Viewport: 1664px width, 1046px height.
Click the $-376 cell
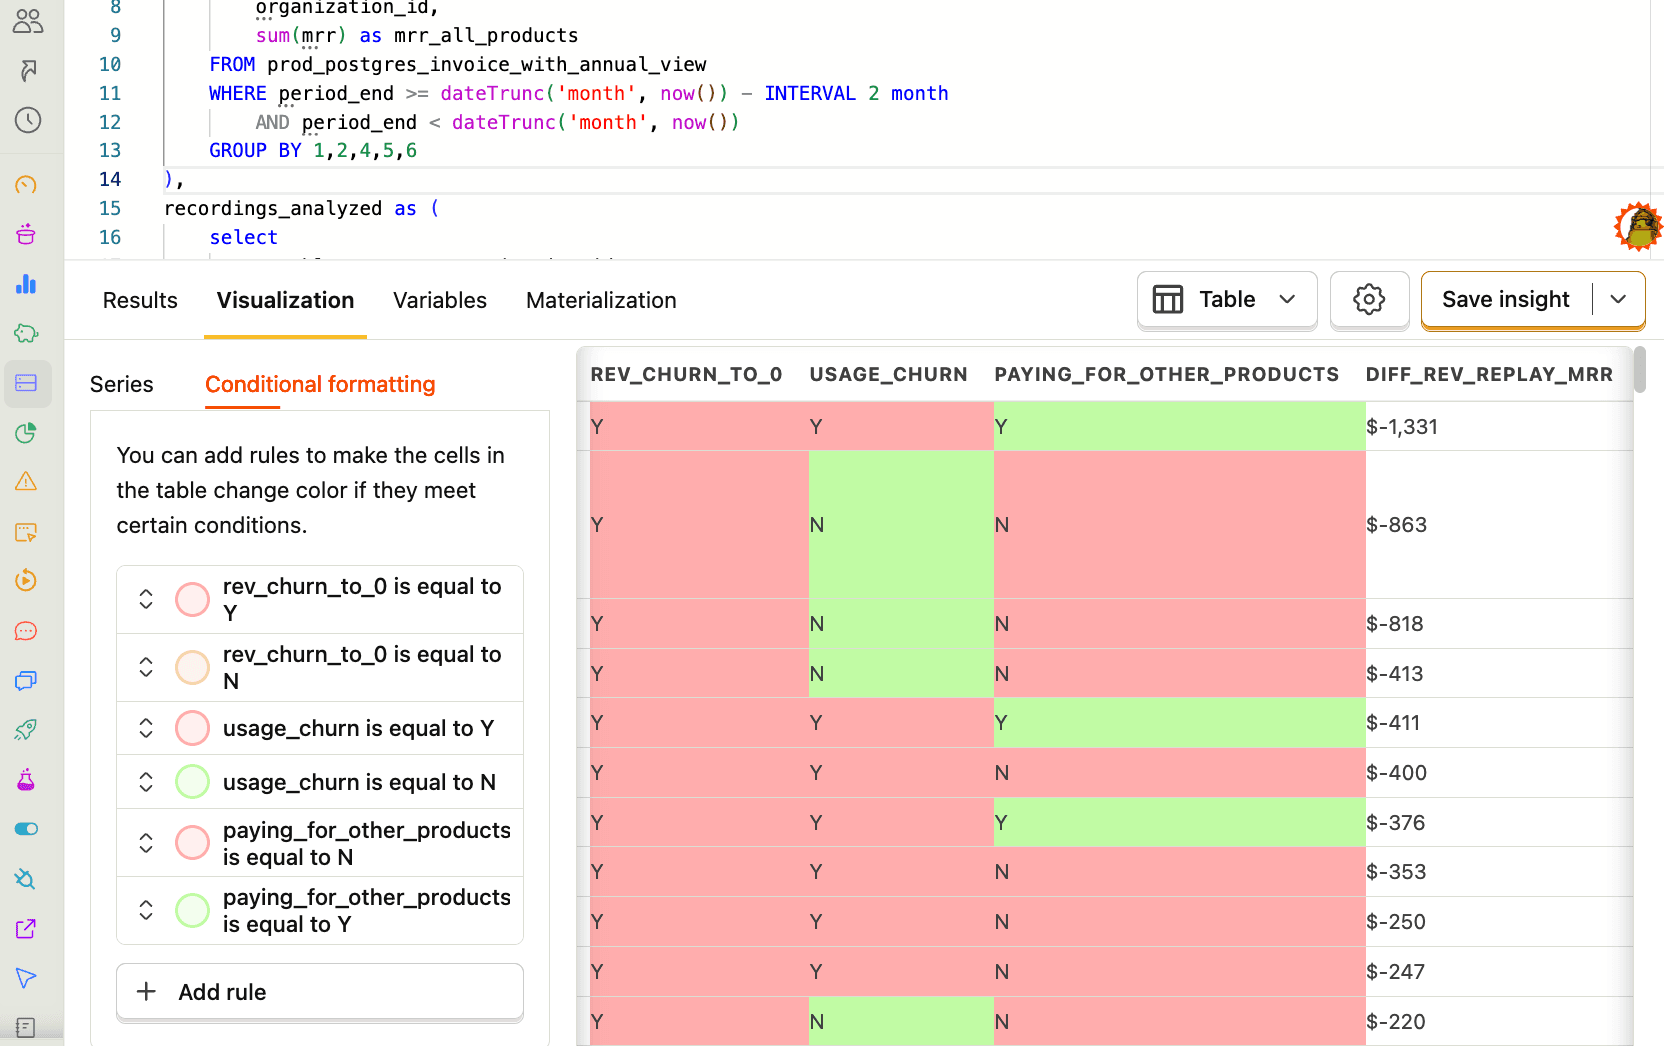pos(1499,823)
